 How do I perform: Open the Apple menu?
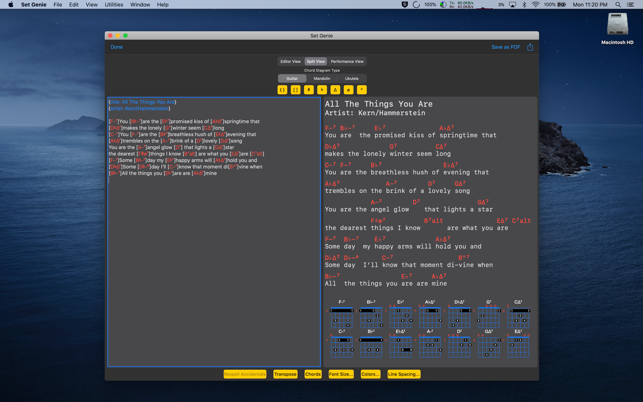[11, 5]
